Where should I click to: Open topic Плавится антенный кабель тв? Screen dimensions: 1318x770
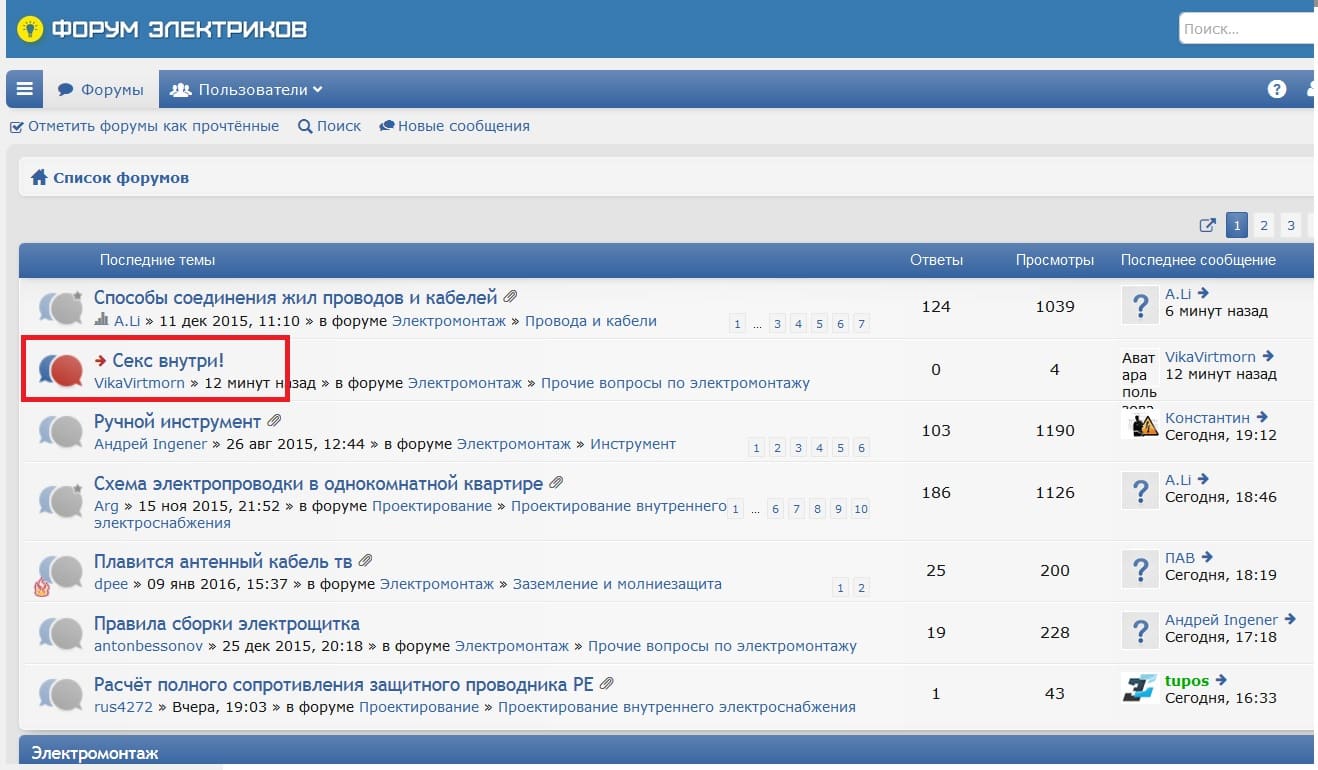click(x=224, y=561)
